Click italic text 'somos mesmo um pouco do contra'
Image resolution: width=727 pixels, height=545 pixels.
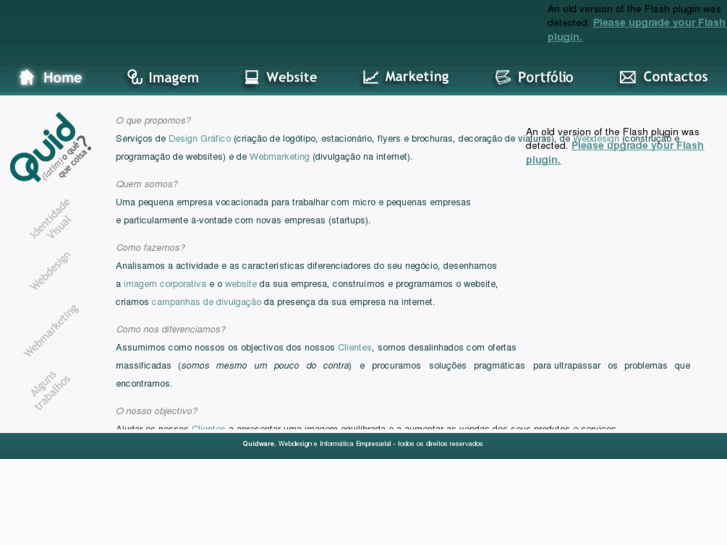tap(265, 365)
